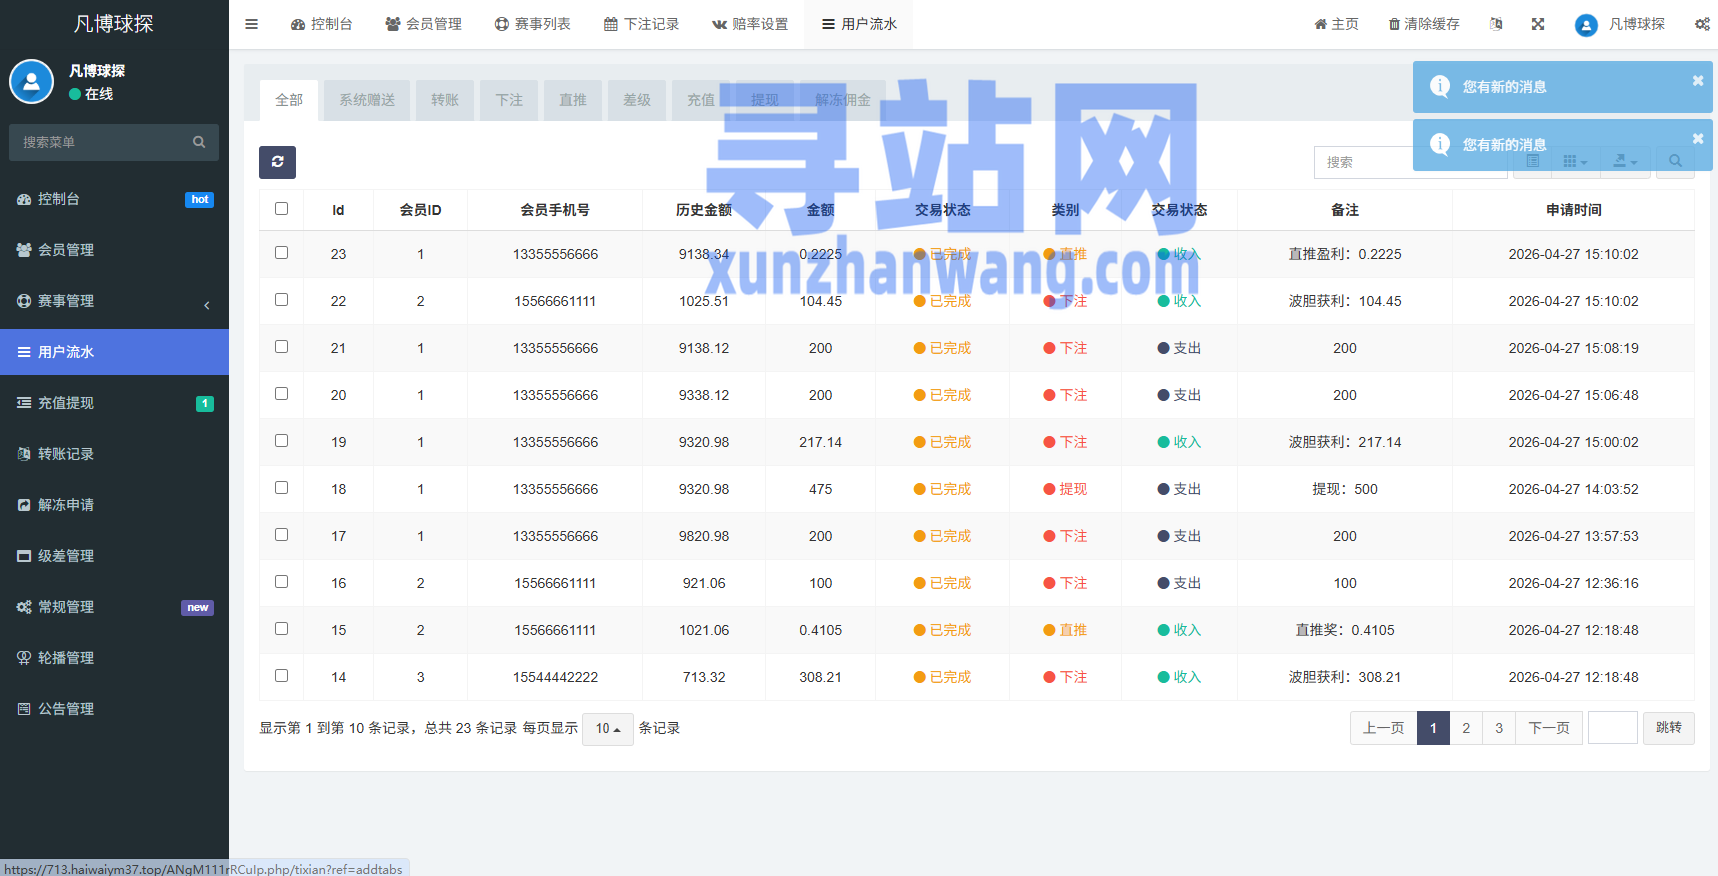The width and height of the screenshot is (1718, 876).
Task: Click the user avatar icon in header
Action: [x=1586, y=25]
